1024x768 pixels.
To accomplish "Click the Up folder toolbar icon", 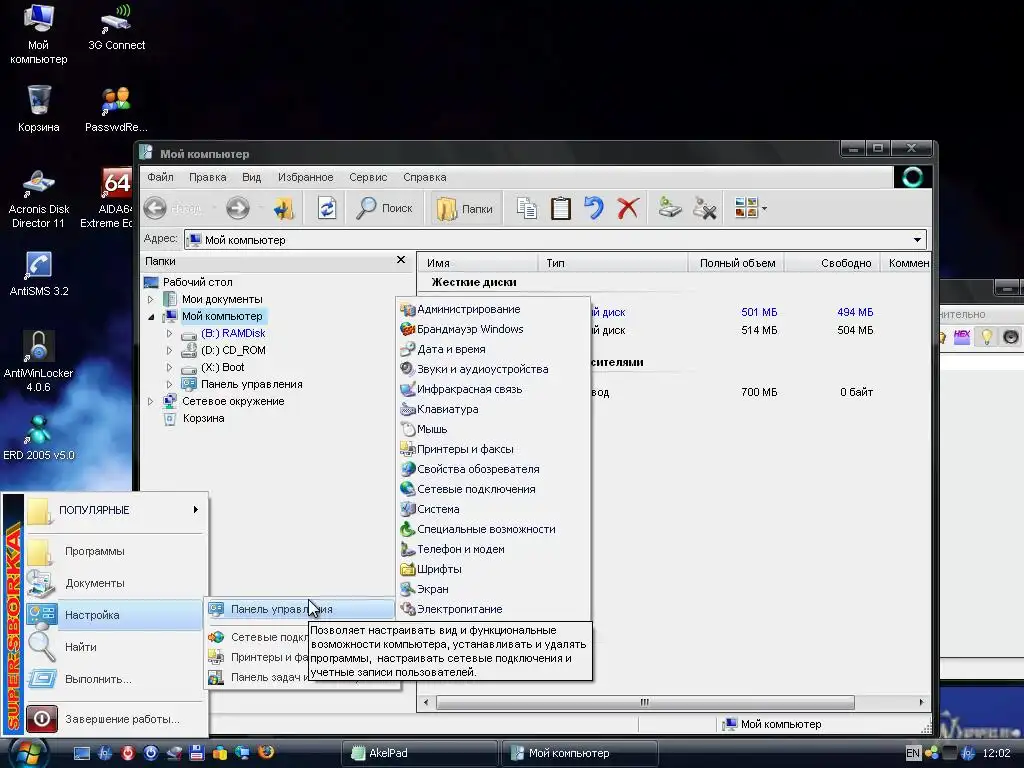I will (284, 209).
